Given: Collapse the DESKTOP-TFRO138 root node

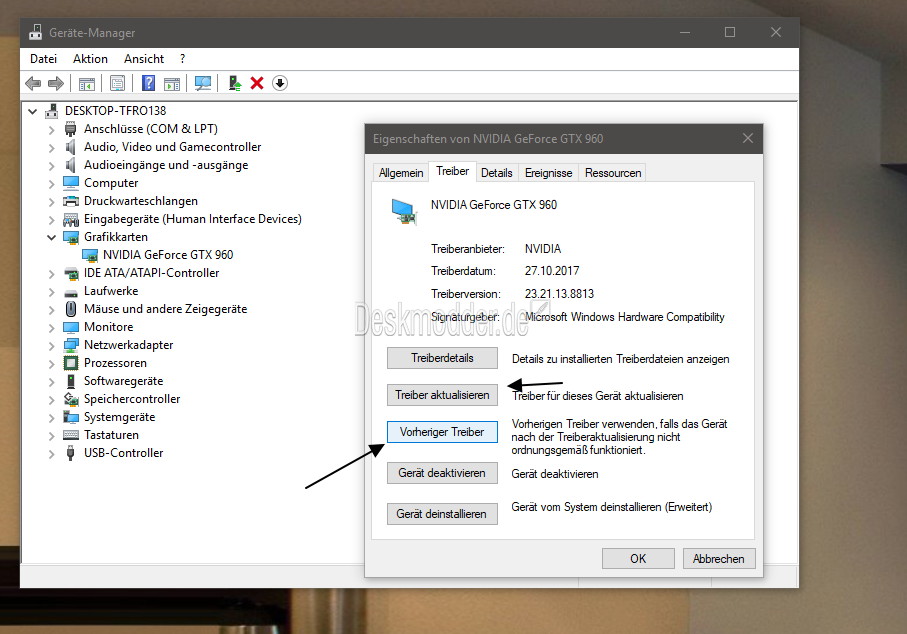Looking at the screenshot, I should 33,111.
